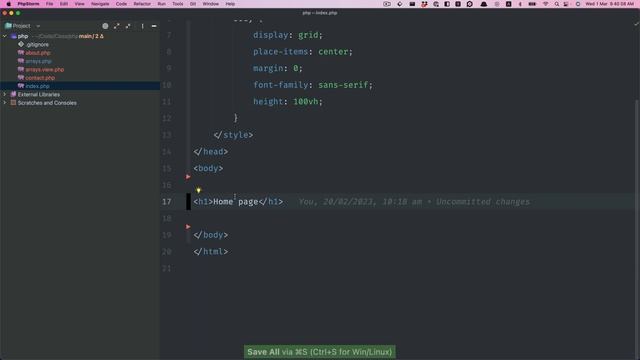Viewport: 640px width, 360px height.
Task: Click the closing </html> tag line
Action: (211, 251)
